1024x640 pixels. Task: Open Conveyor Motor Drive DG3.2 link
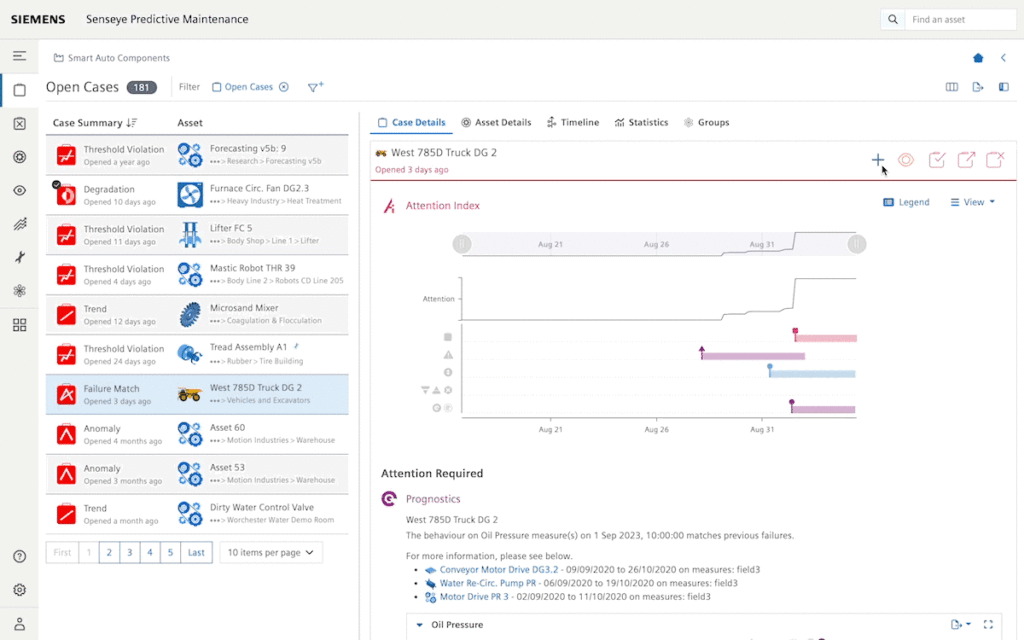click(499, 569)
